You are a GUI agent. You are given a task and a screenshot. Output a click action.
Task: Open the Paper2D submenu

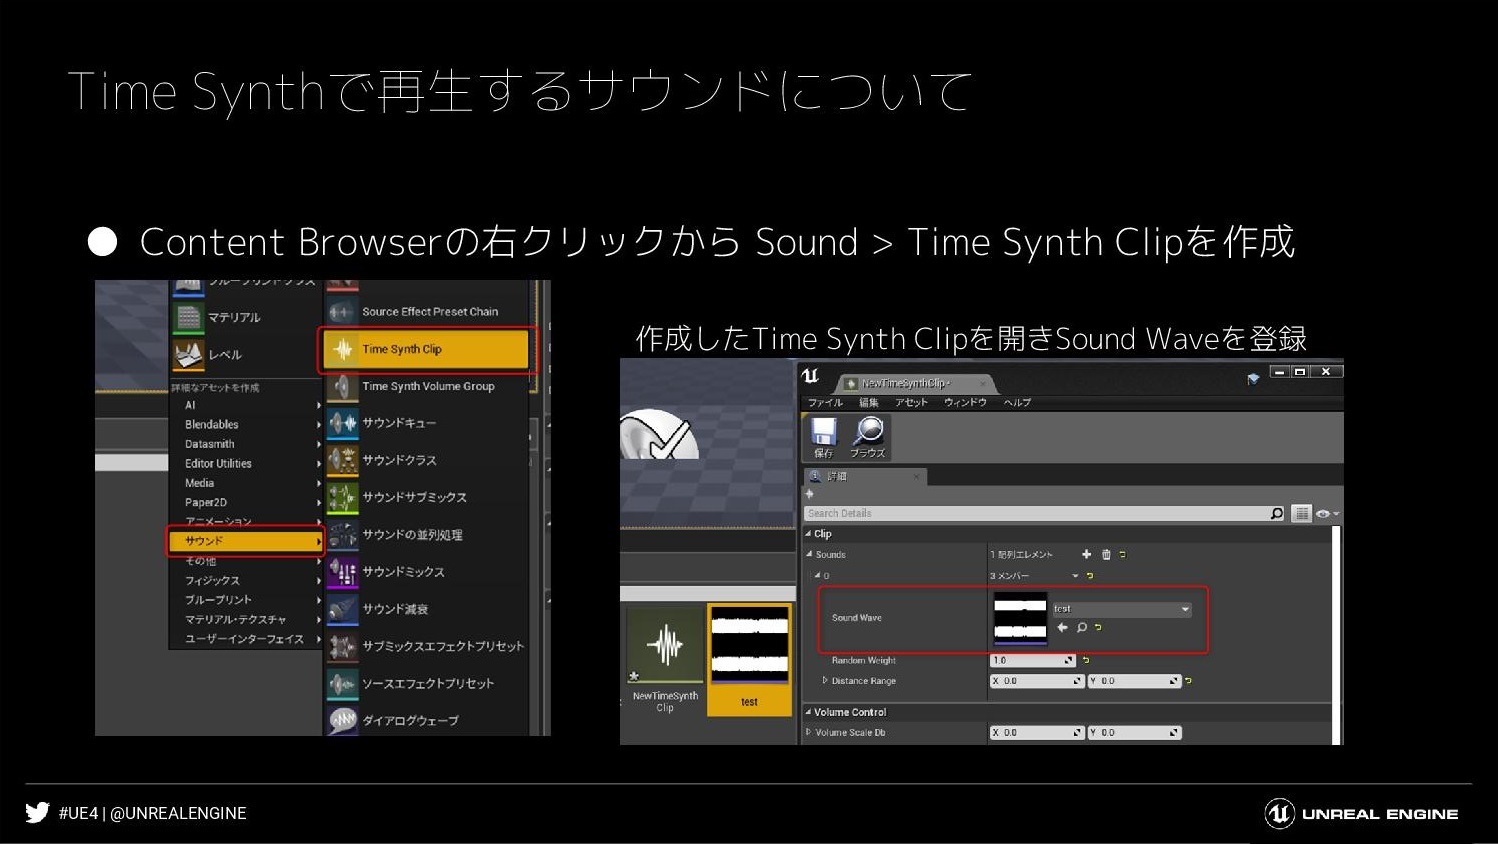pos(246,503)
